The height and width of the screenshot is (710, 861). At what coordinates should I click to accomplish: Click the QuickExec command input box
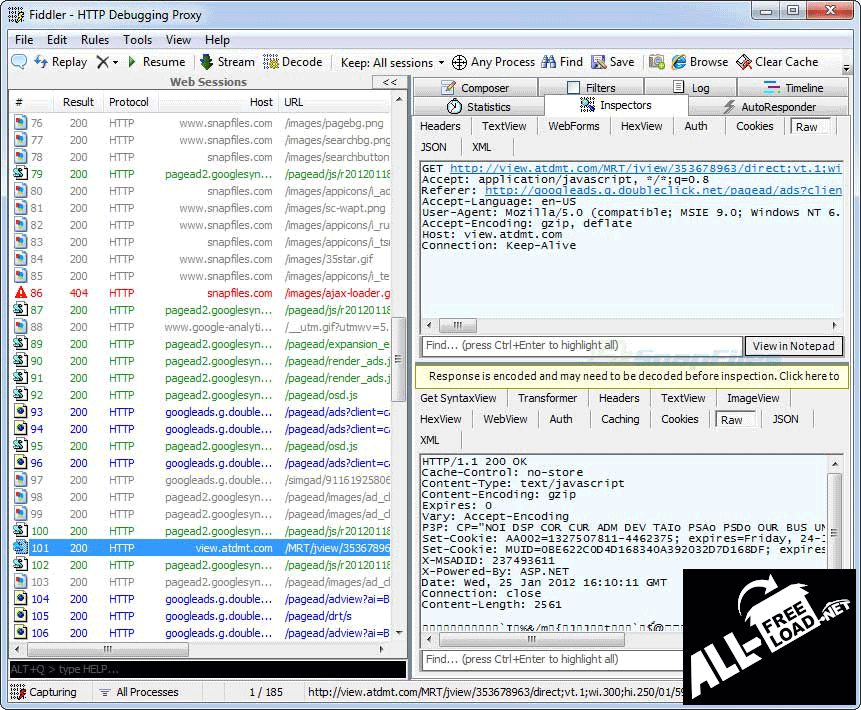(x=207, y=668)
